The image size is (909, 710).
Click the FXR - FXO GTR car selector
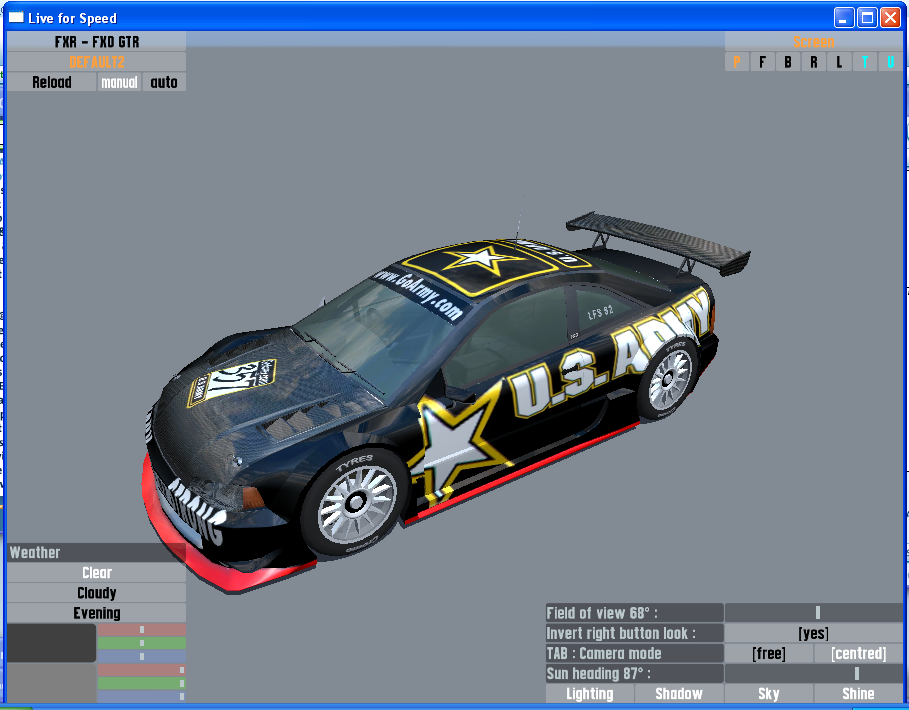(x=96, y=42)
